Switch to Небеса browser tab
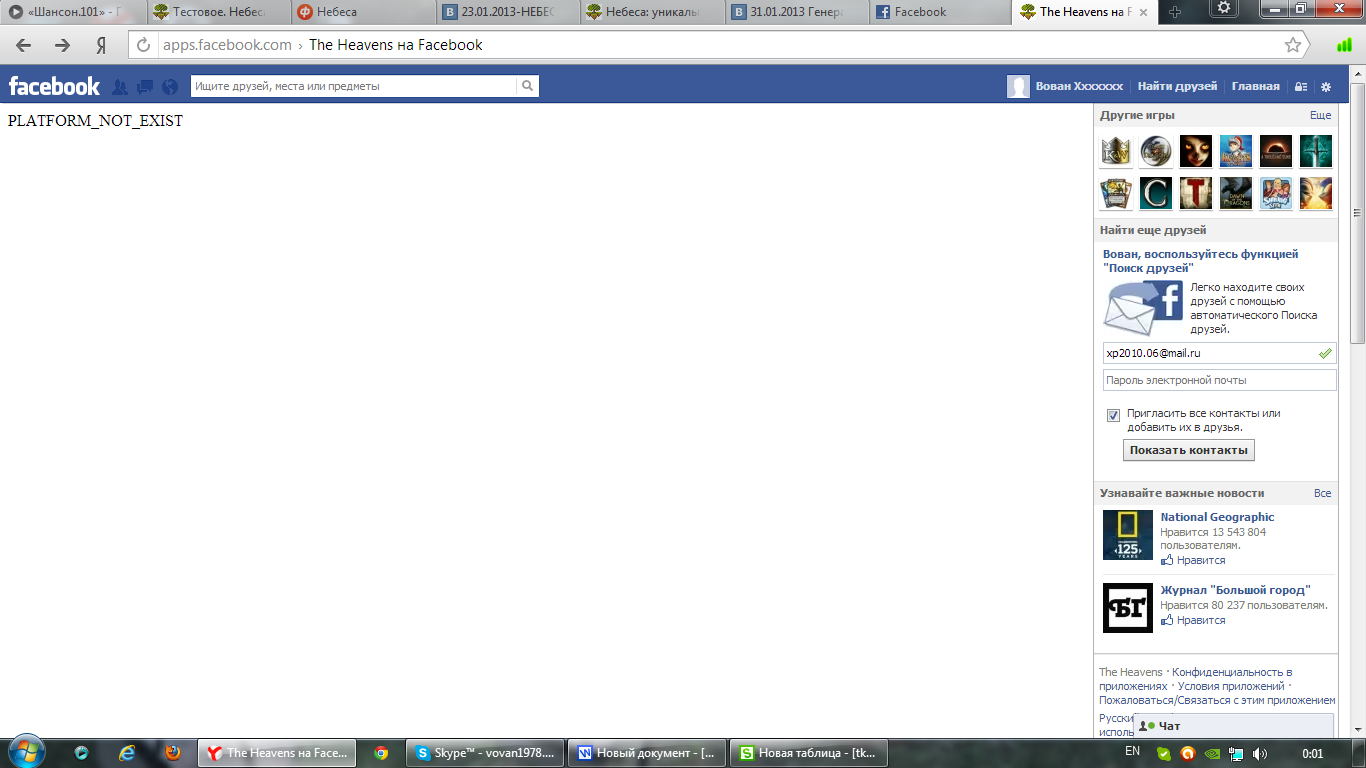 tap(363, 12)
